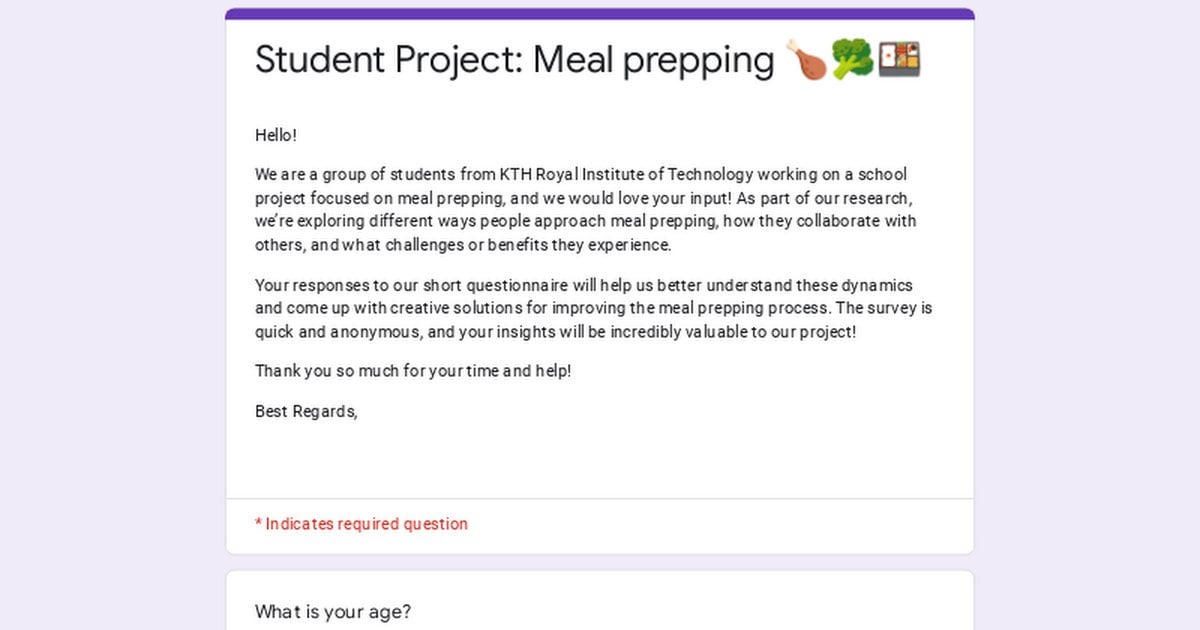Click the lavender background left of form

click(x=112, y=315)
